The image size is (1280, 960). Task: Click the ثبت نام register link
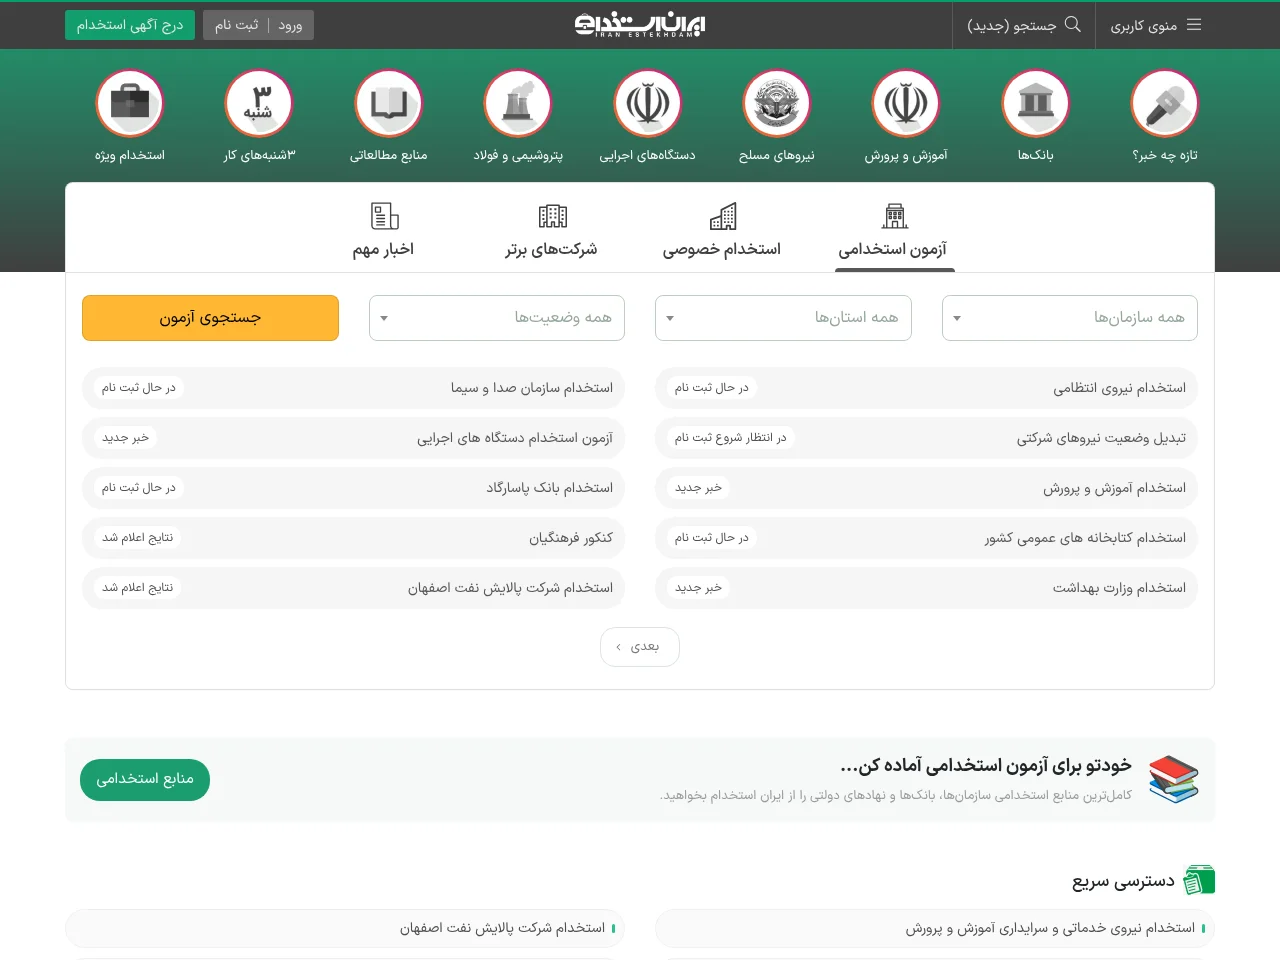click(x=237, y=25)
